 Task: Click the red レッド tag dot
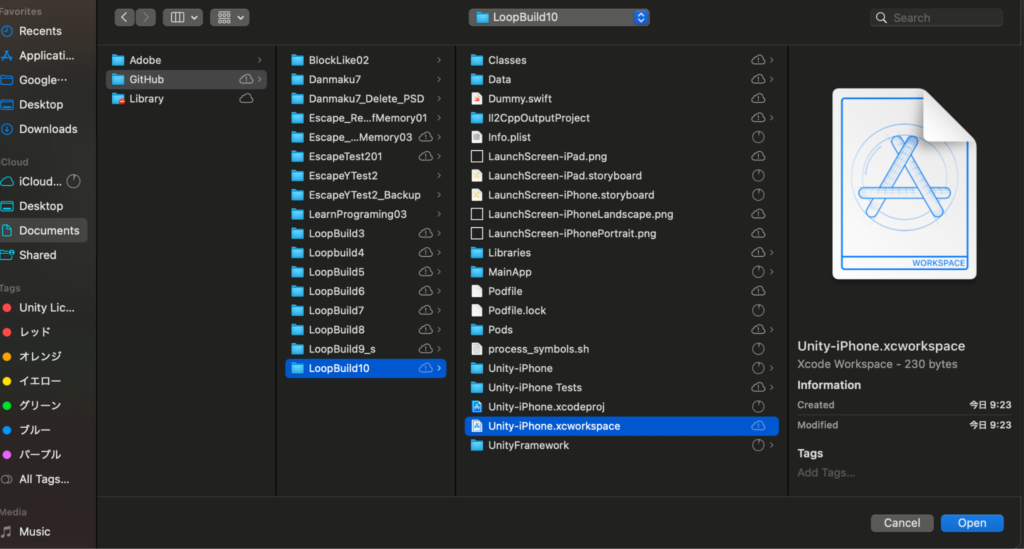pos(8,332)
